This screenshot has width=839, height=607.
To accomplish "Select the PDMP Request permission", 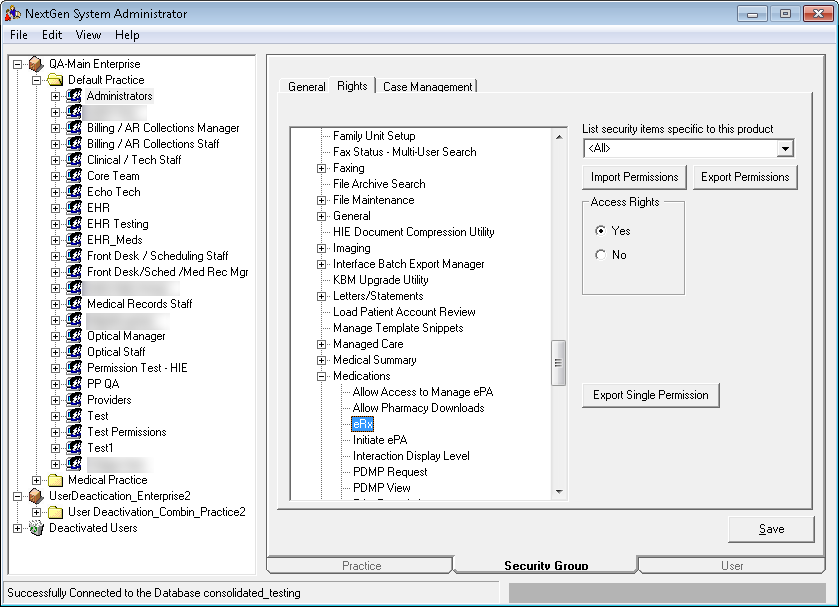I will 390,472.
